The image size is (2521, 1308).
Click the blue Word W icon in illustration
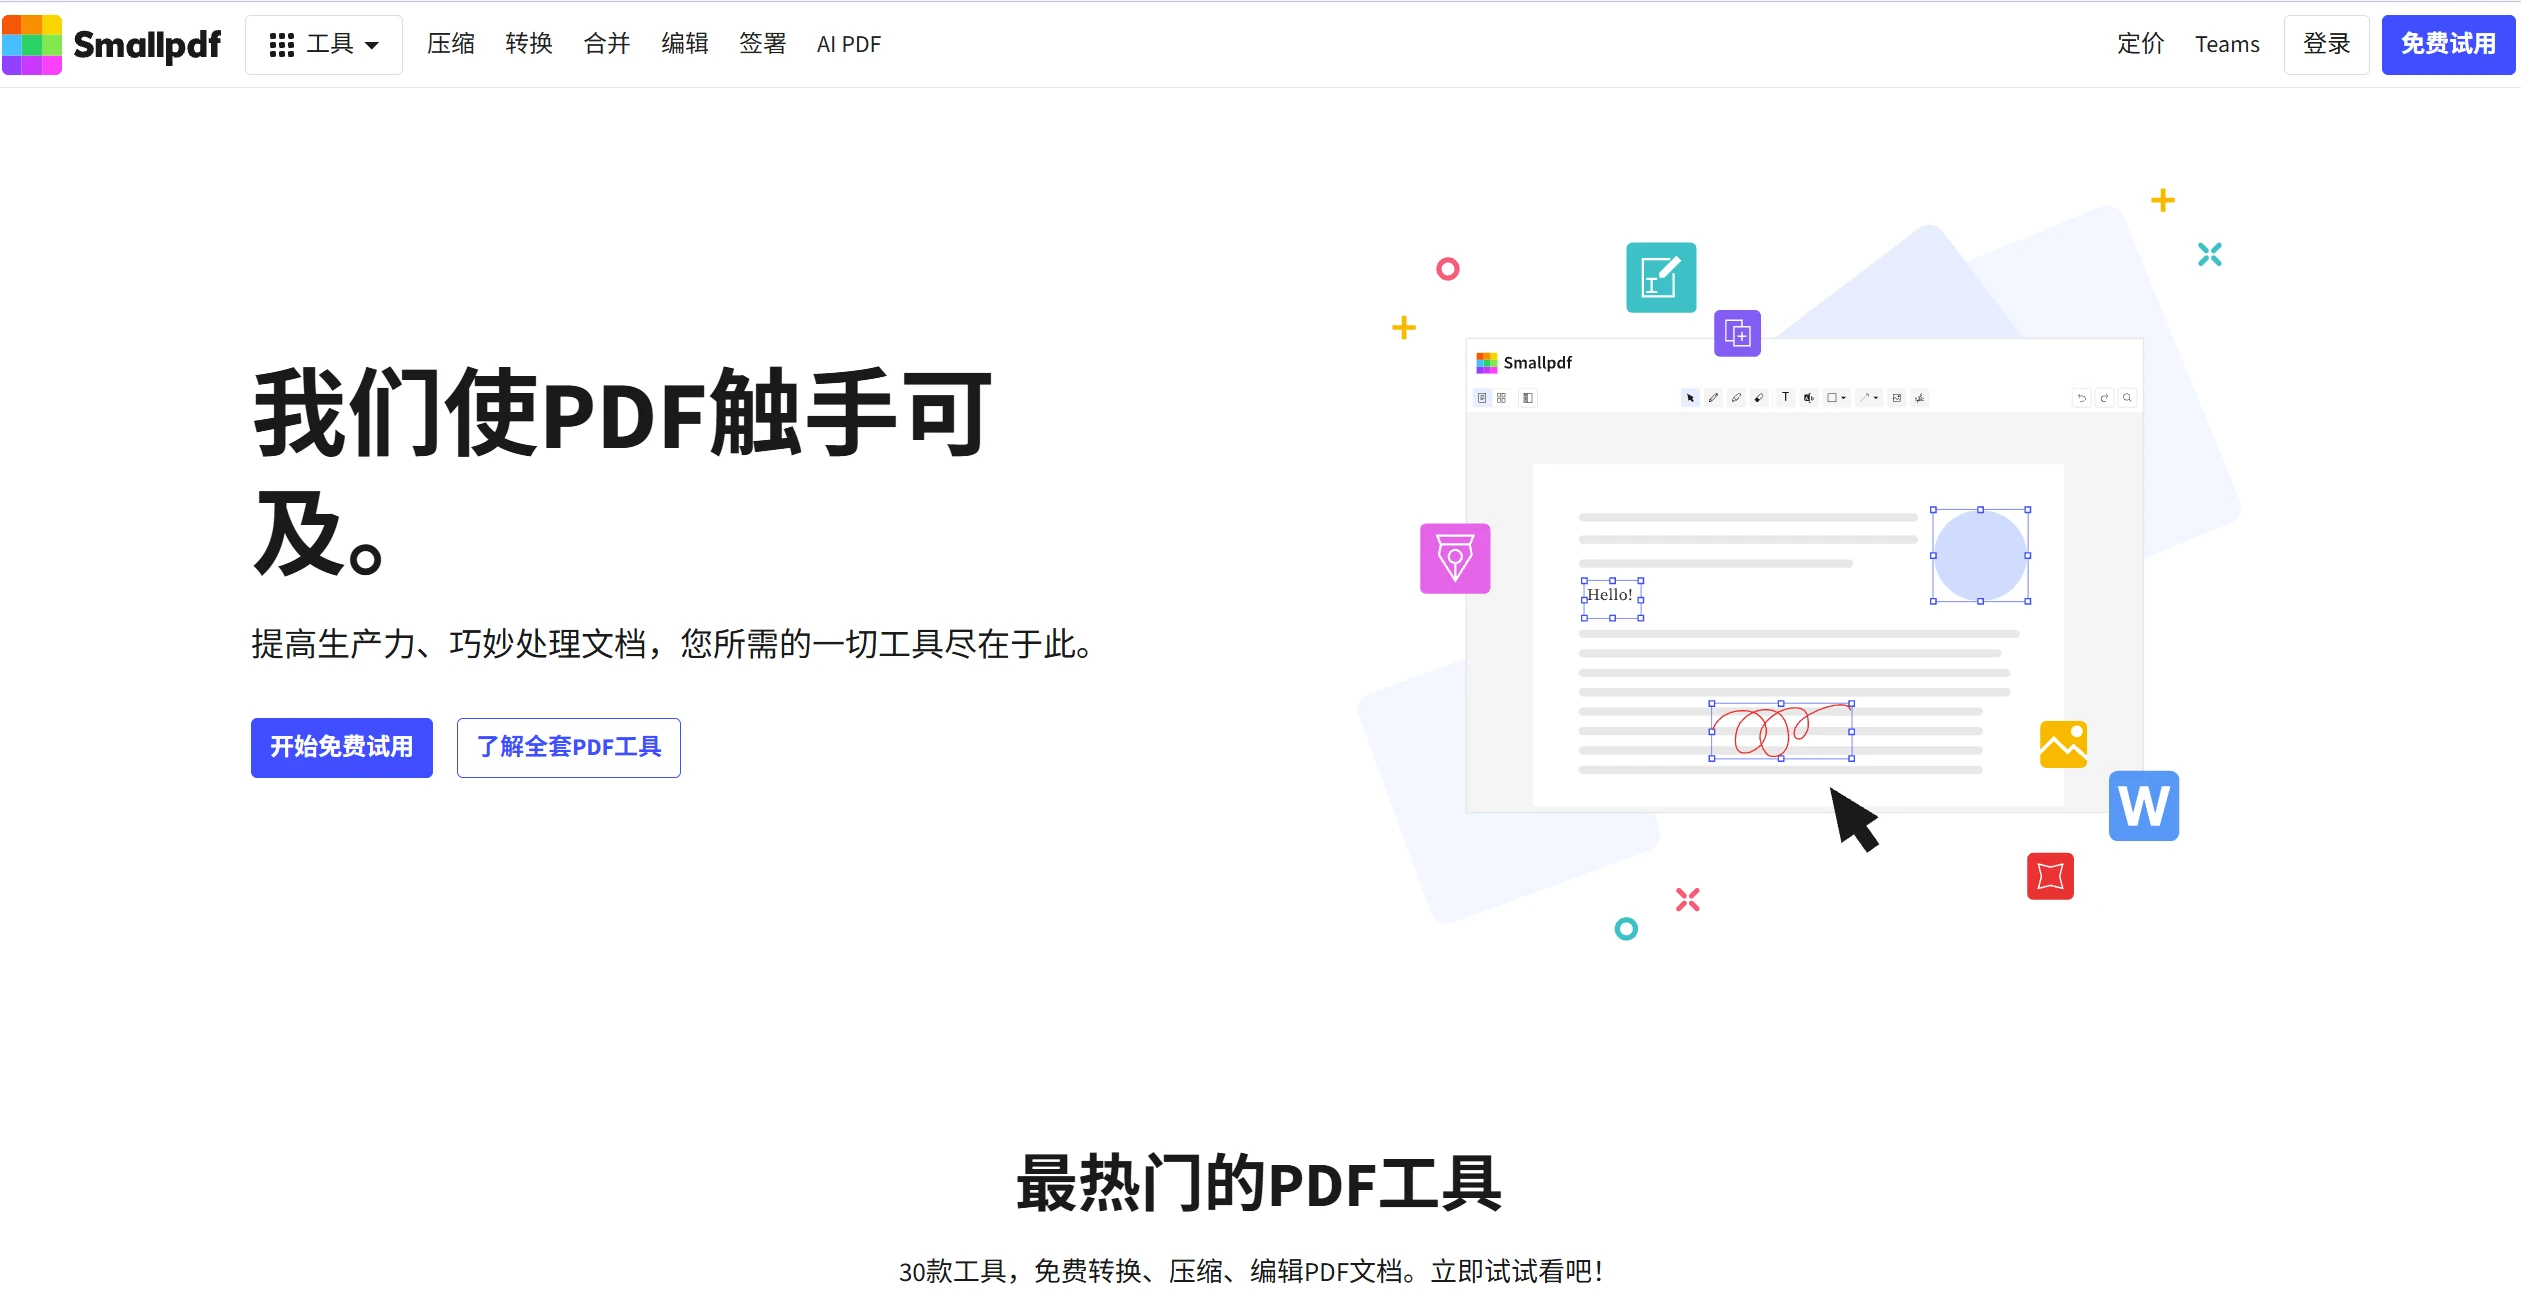click(2144, 805)
